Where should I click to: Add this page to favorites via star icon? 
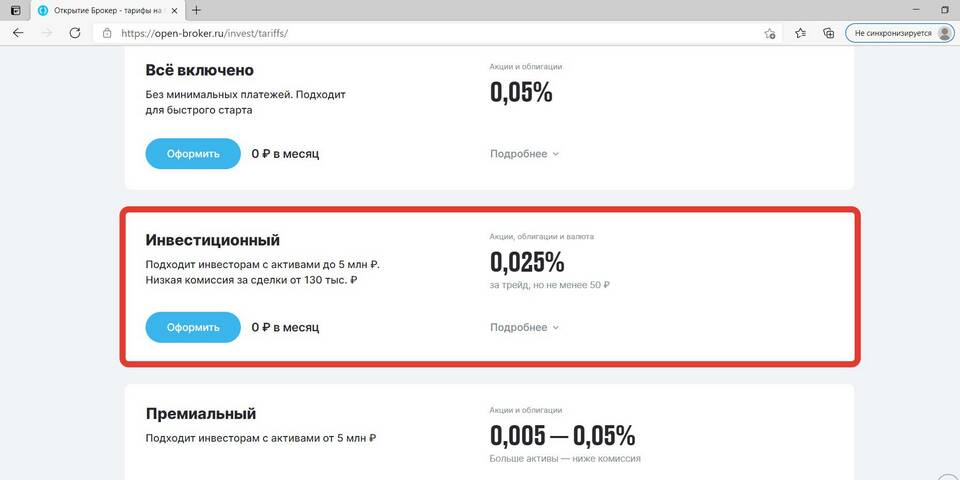point(769,33)
